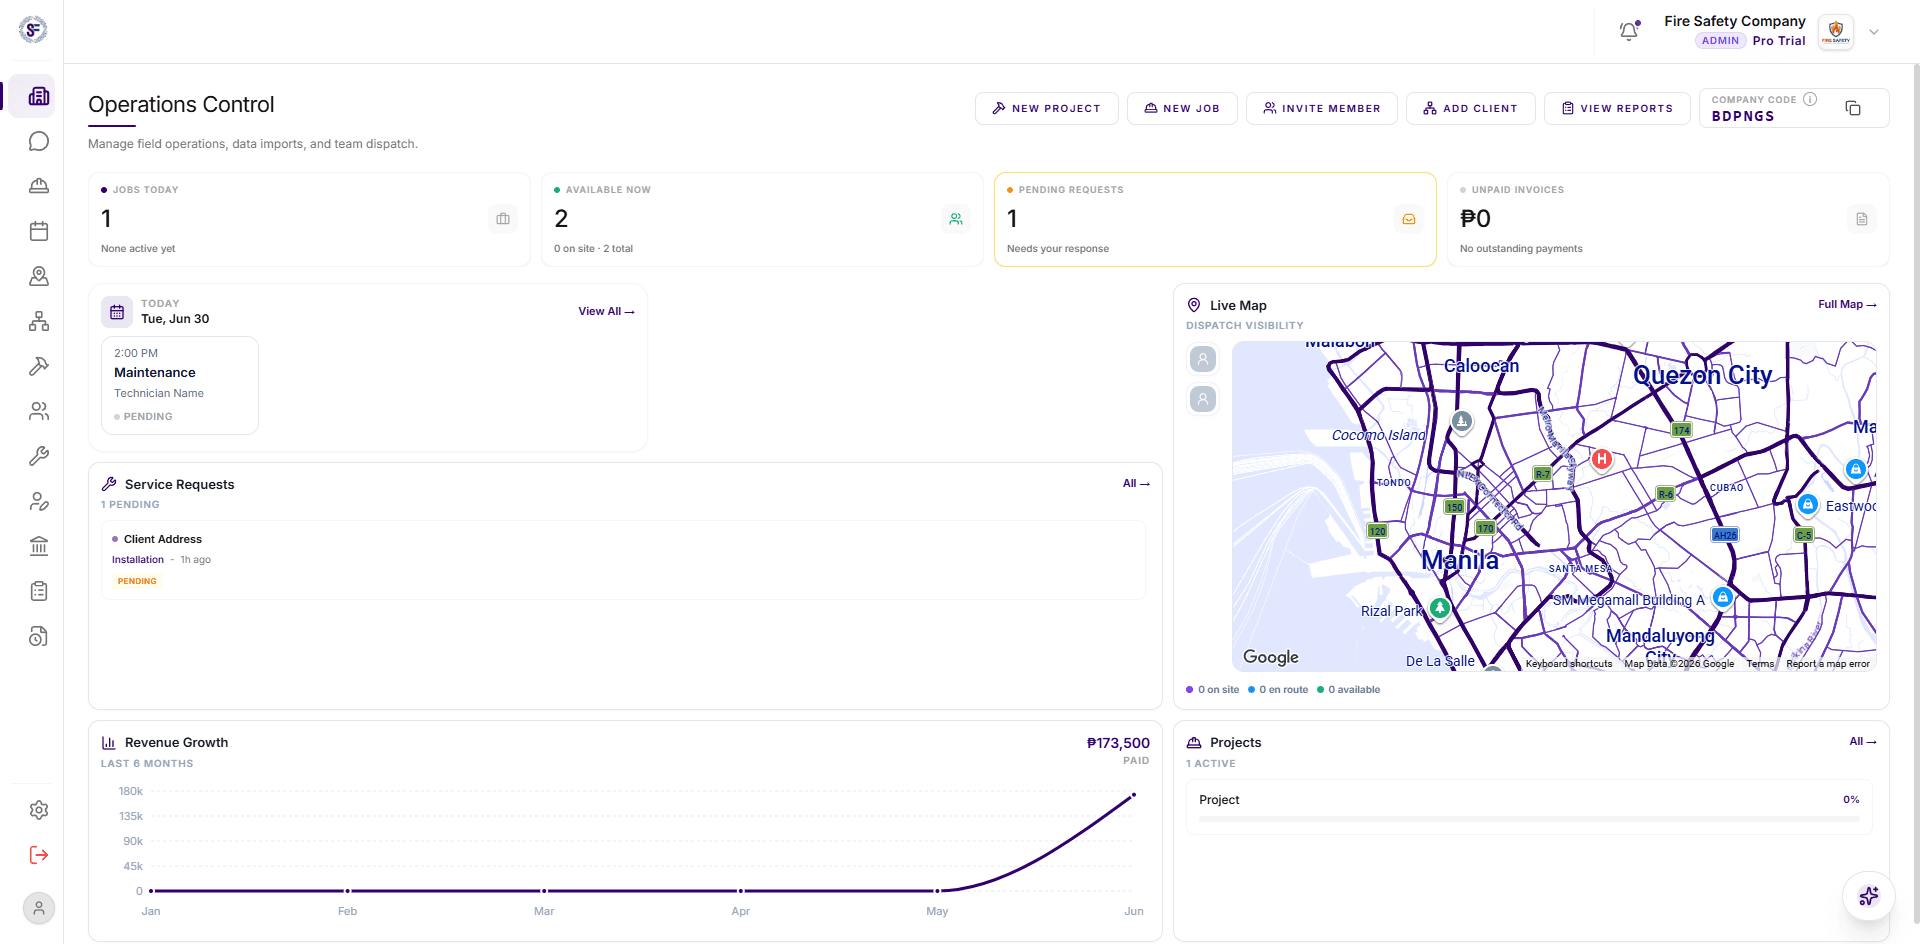Screen dimensions: 1920x944
Task: Open the location contact sidebar icon
Action: [39, 276]
